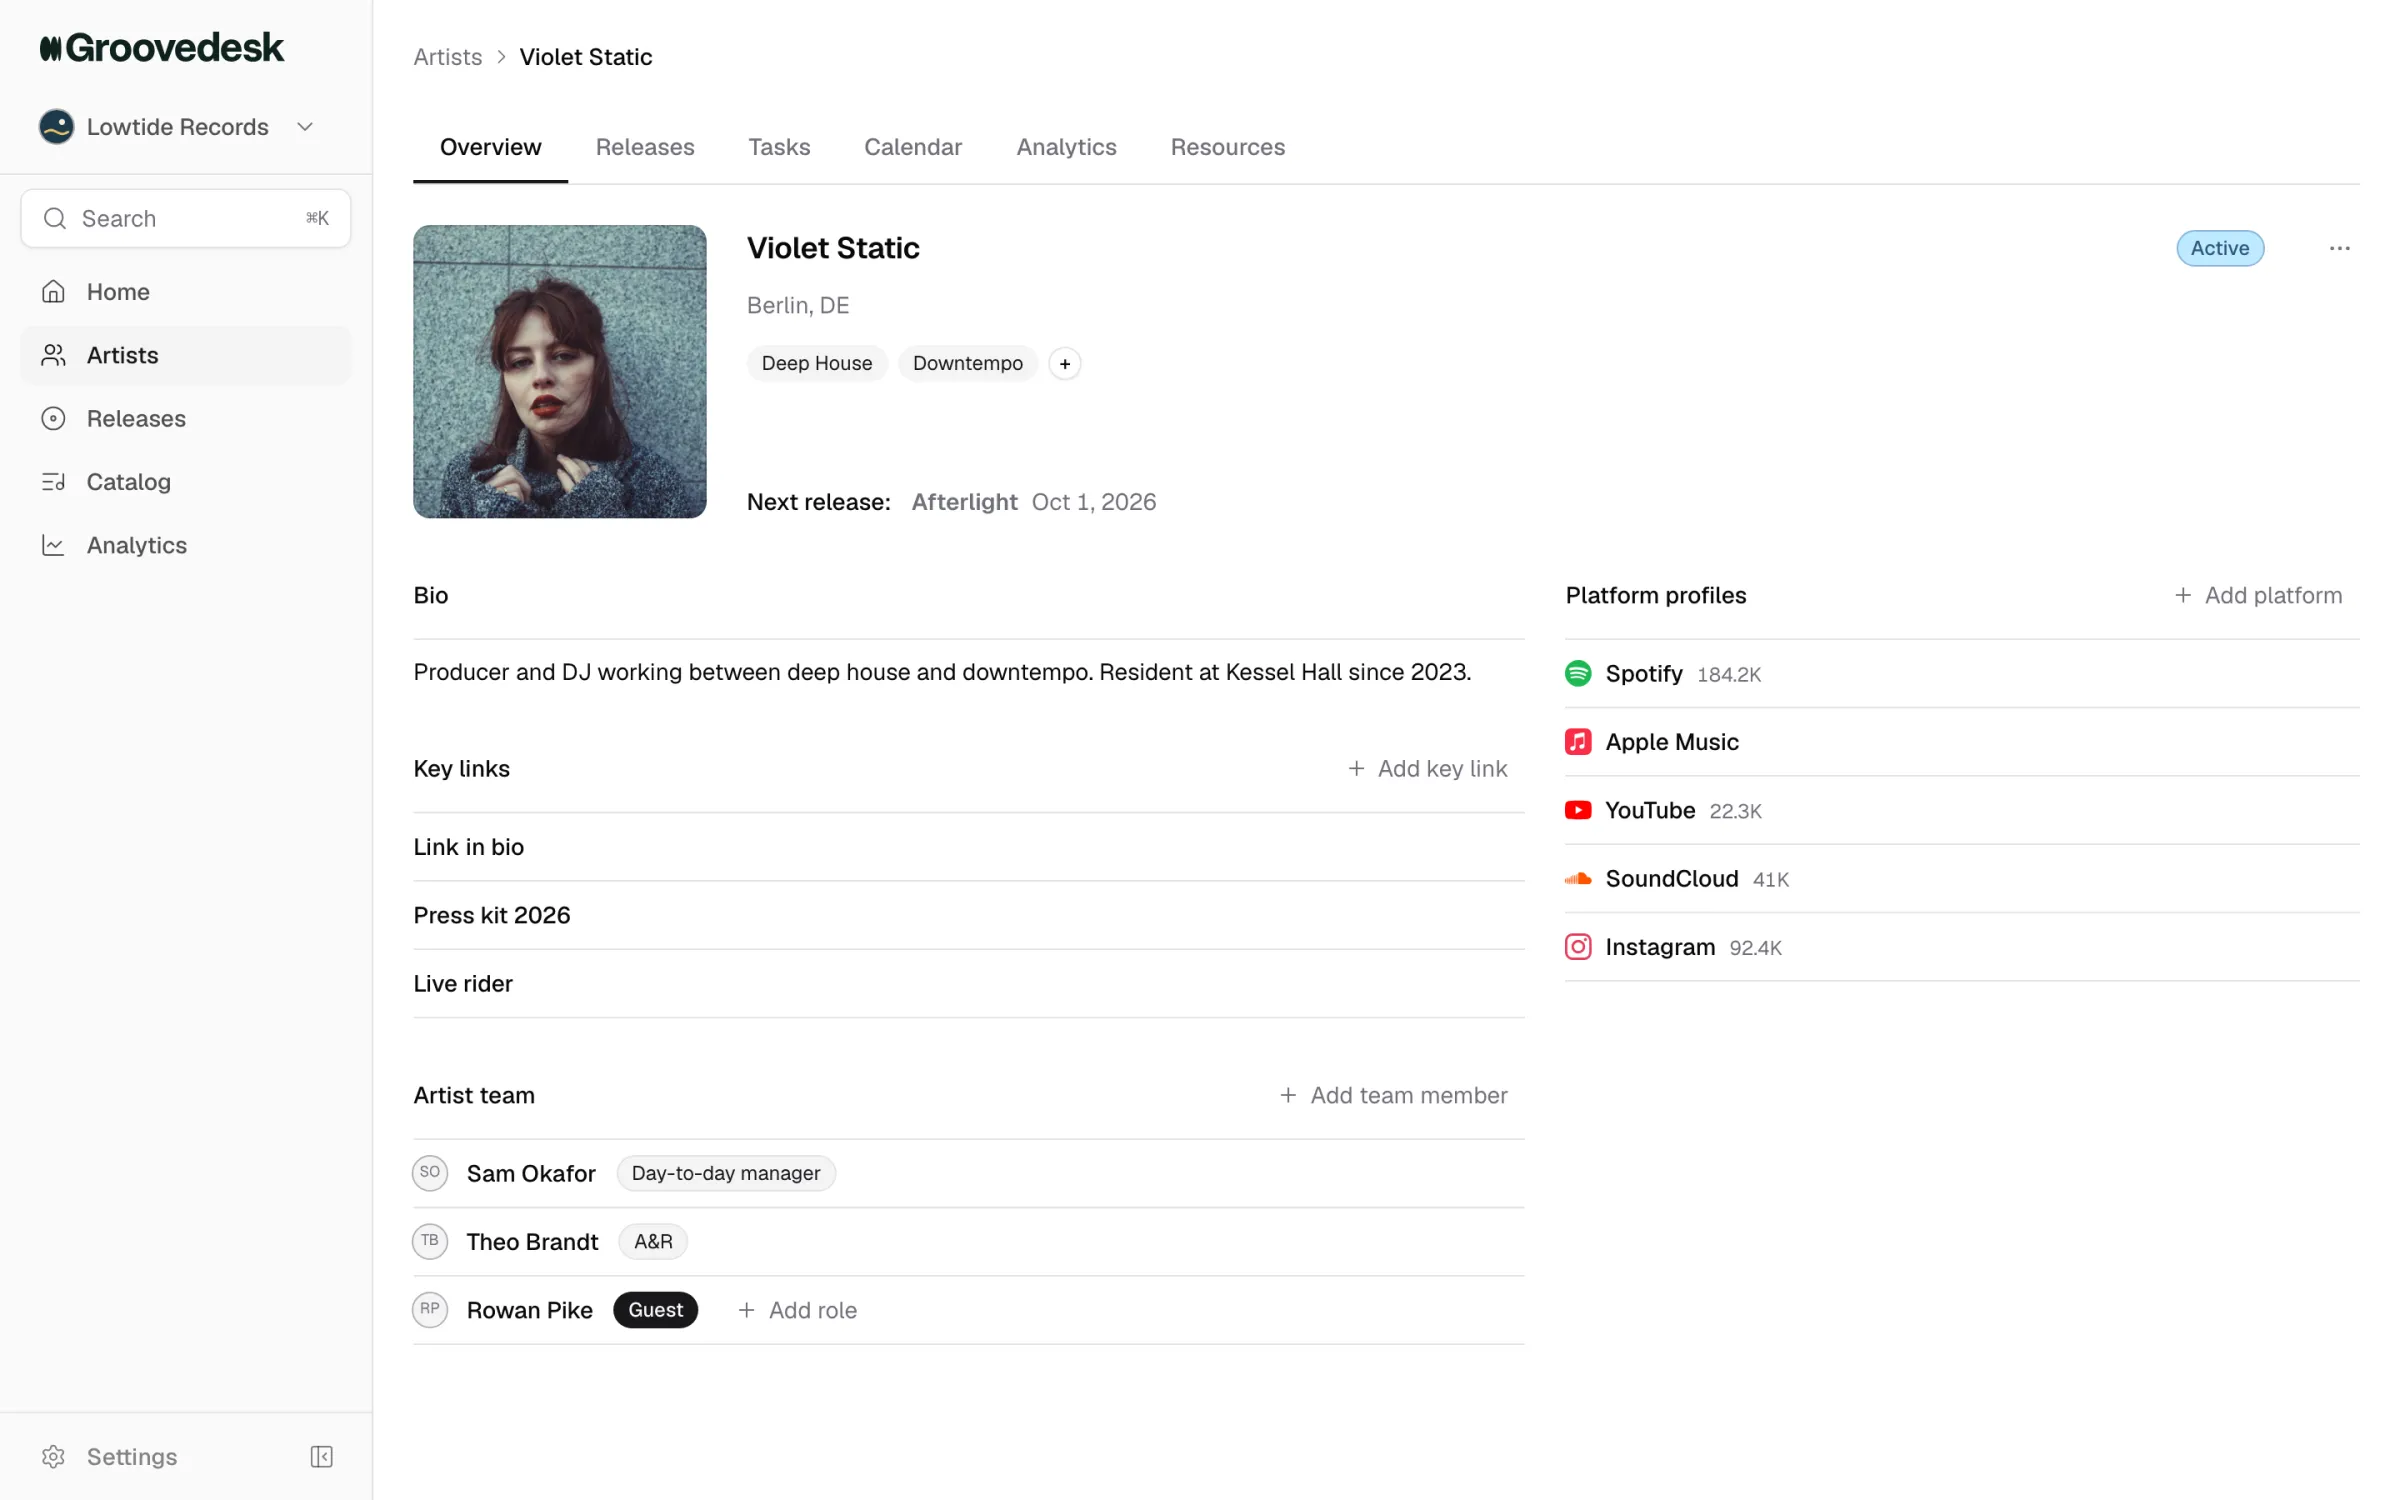Click the Day-to-day manager role tag
Image resolution: width=2400 pixels, height=1500 pixels.
point(726,1173)
